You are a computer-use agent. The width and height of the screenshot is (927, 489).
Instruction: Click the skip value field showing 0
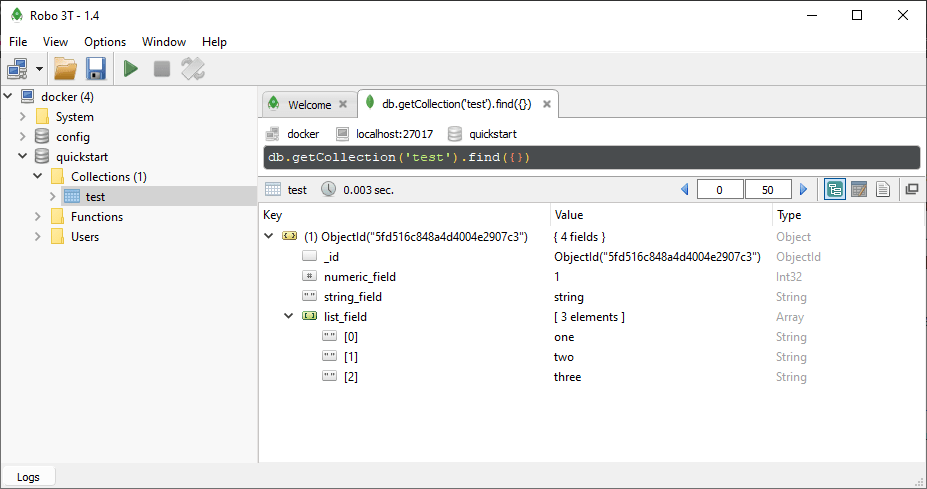[x=719, y=190]
